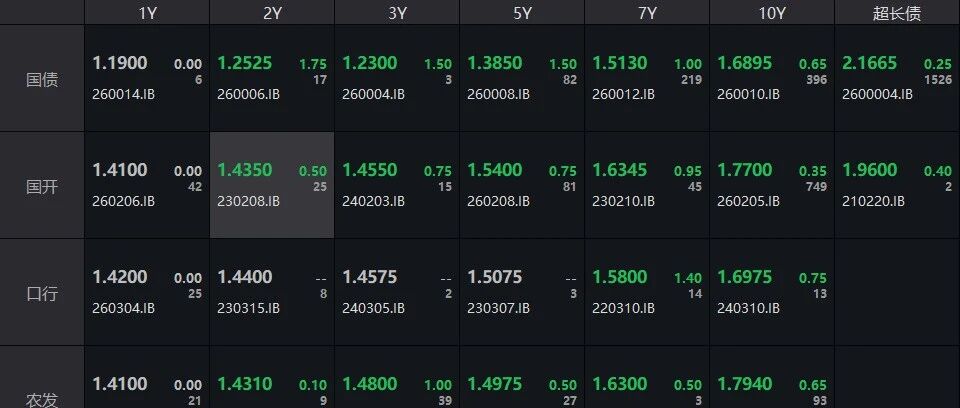Click the 5Y column header
The image size is (960, 408).
[x=522, y=13]
